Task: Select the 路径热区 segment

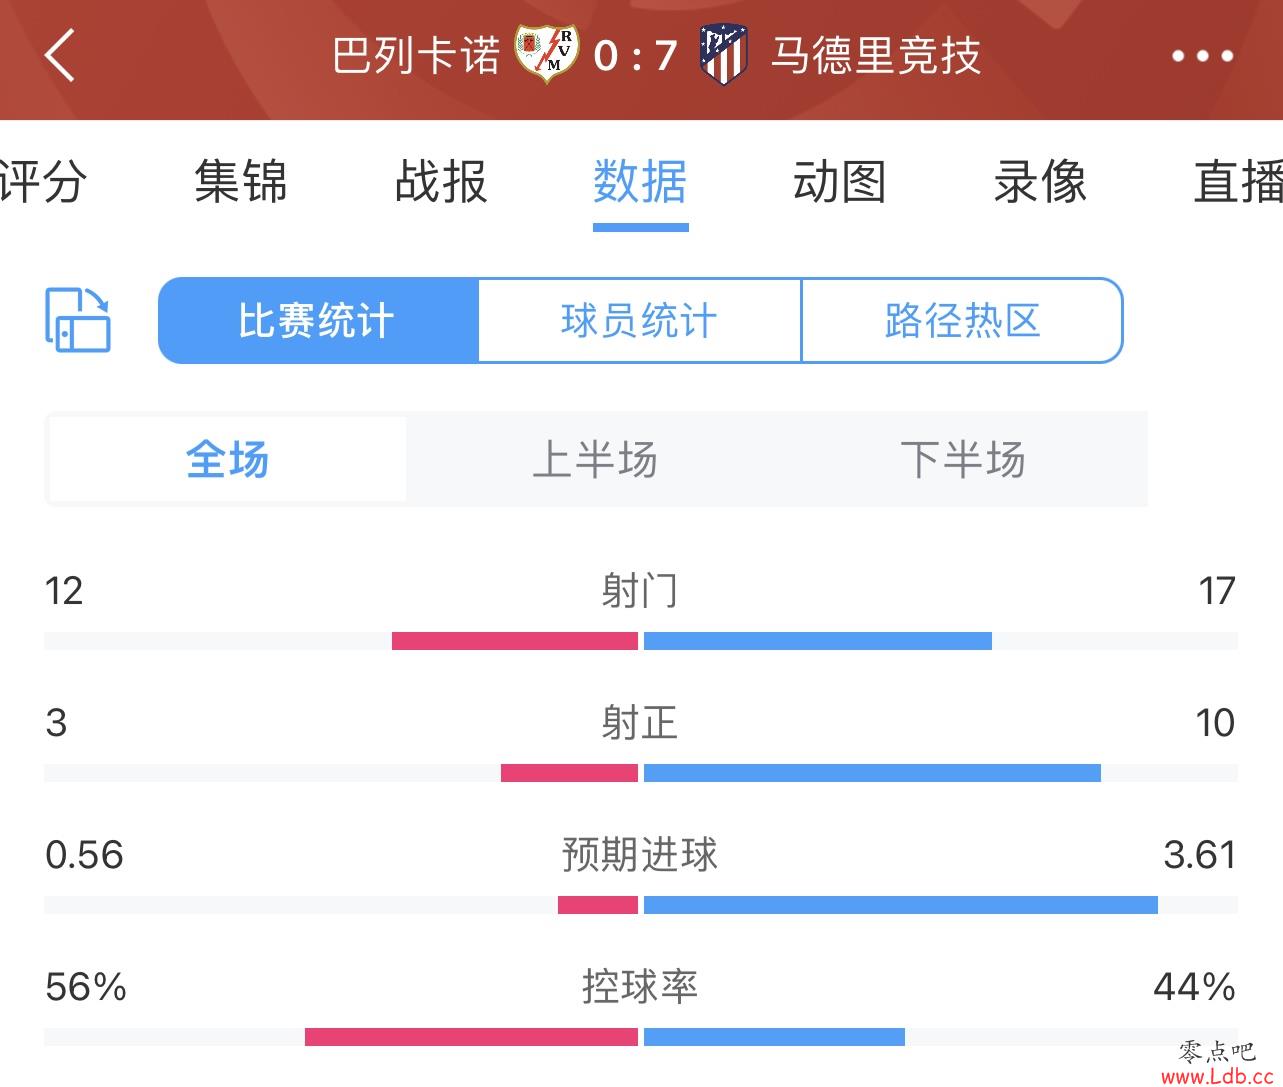Action: pos(962,321)
